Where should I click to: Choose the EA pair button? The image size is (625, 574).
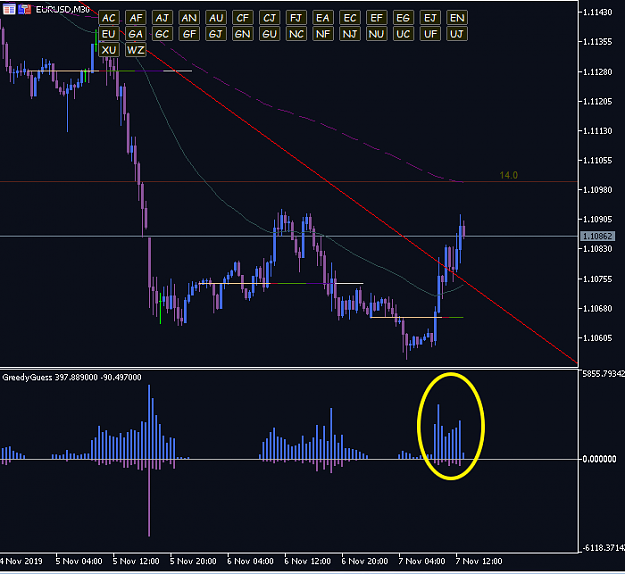323,18
